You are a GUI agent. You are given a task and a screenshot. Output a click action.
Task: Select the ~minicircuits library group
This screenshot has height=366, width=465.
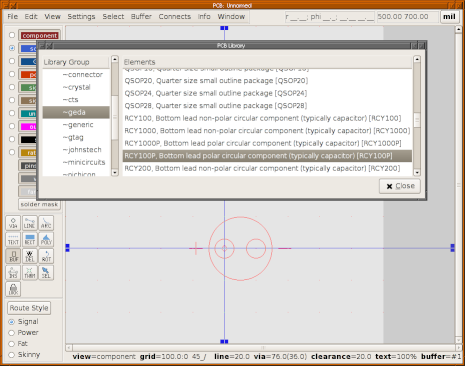click(x=76, y=162)
